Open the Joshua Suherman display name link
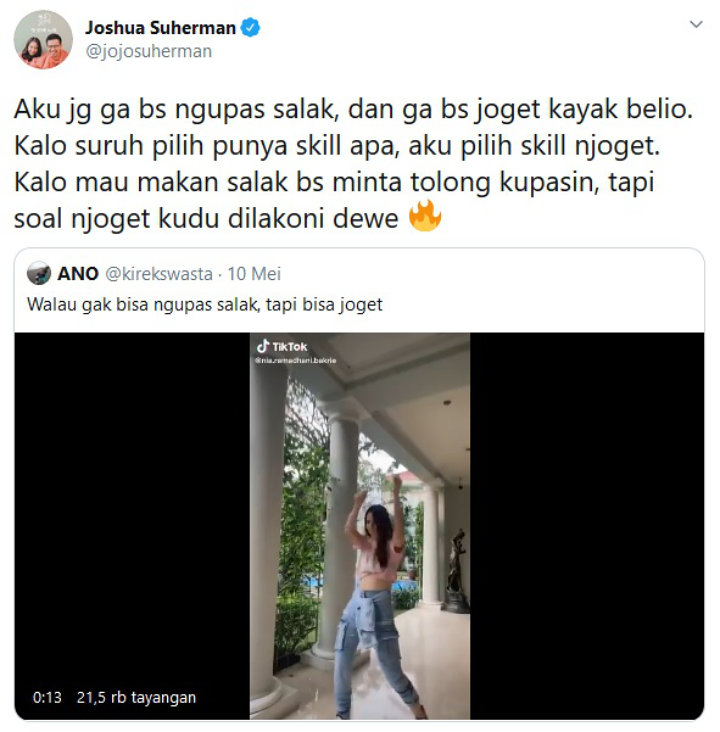Image resolution: width=720 pixels, height=732 pixels. click(160, 28)
